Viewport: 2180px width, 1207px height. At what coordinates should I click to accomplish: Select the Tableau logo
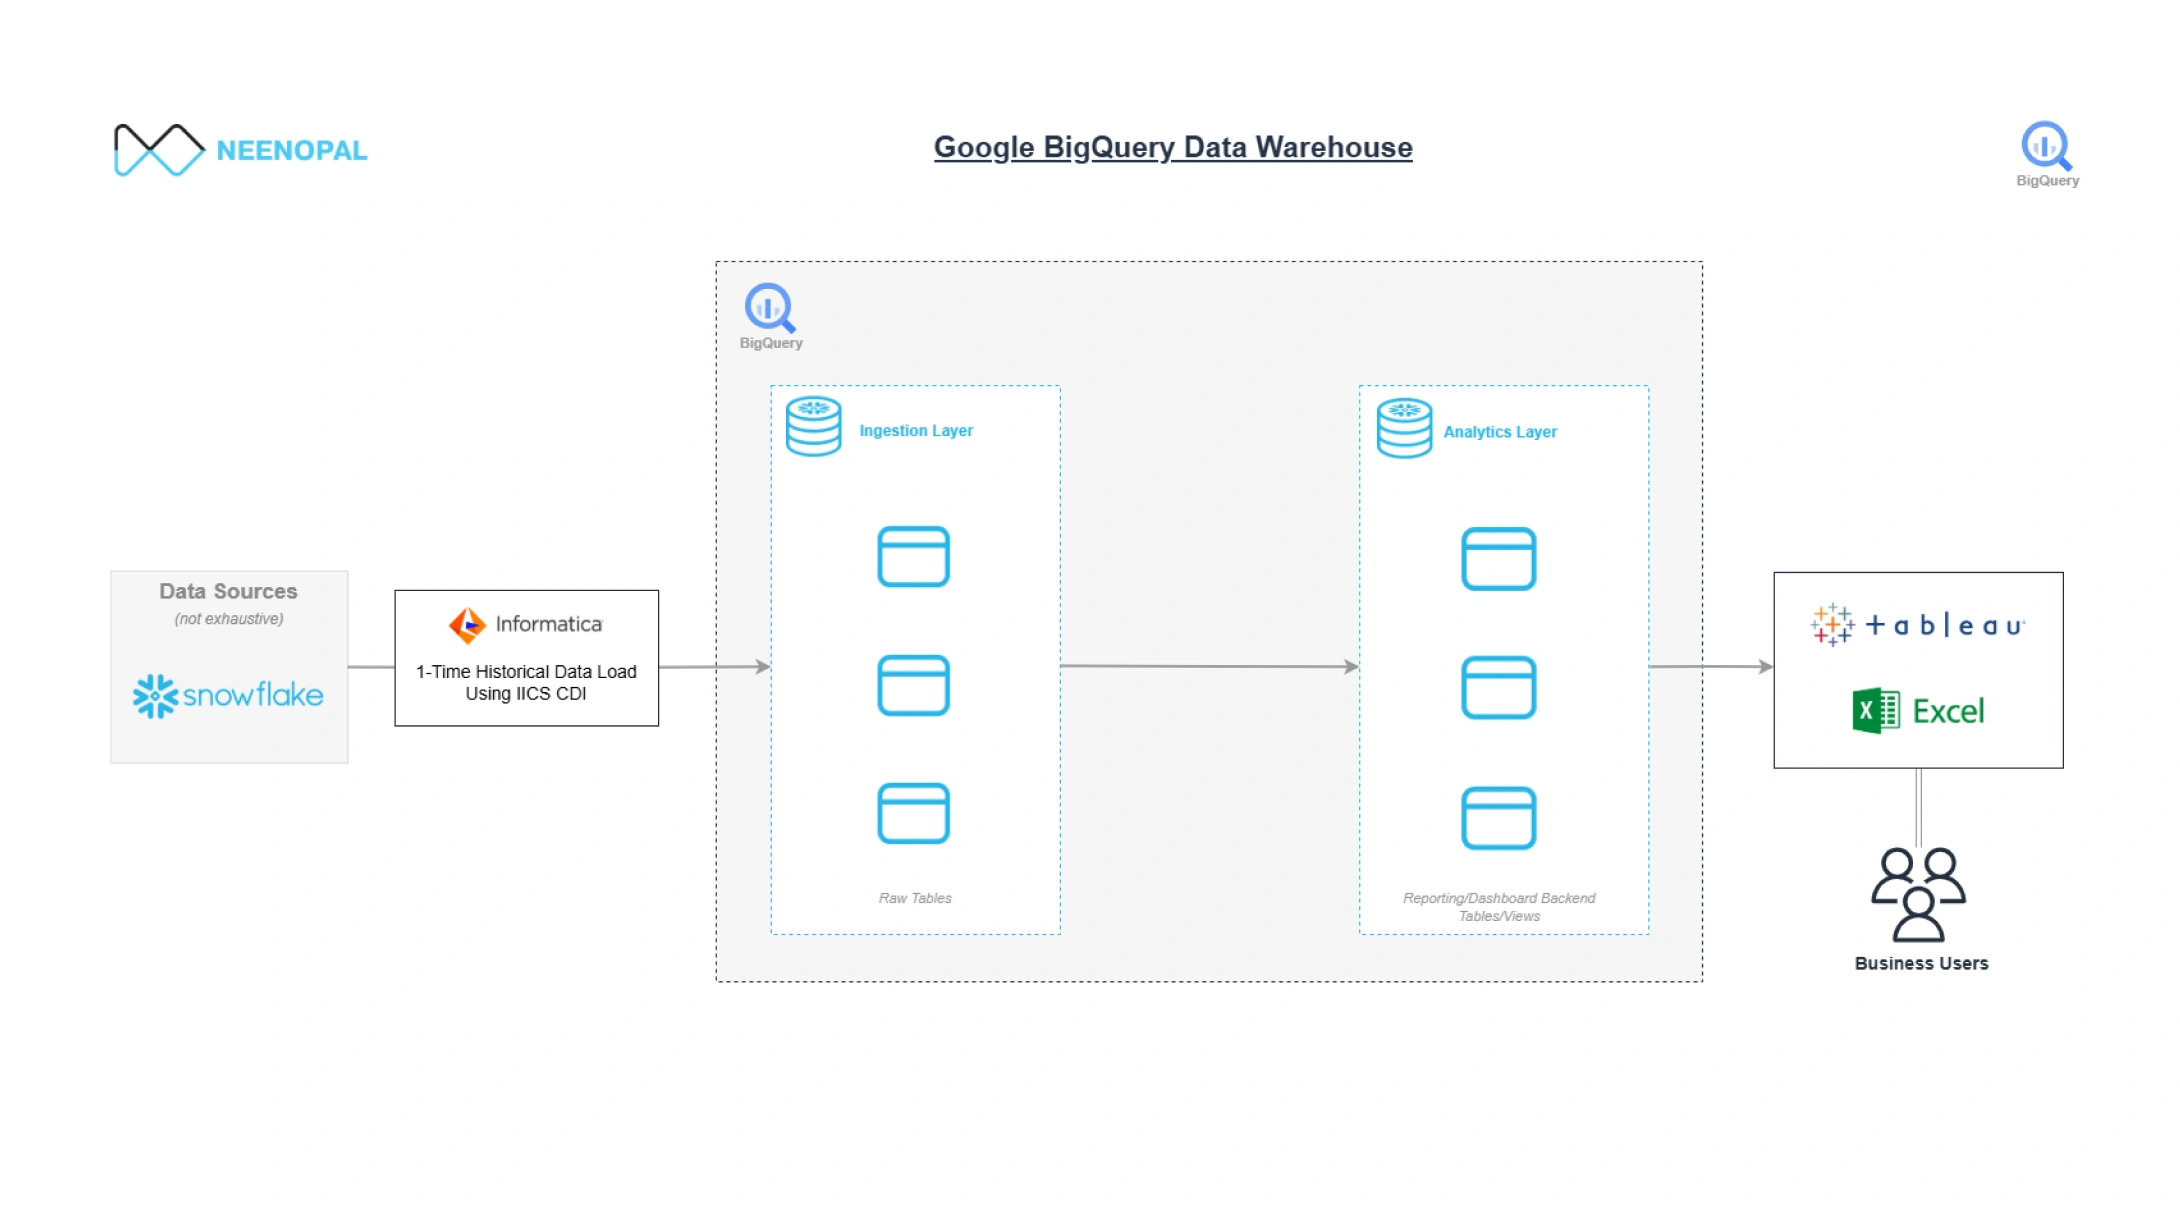click(x=1917, y=626)
